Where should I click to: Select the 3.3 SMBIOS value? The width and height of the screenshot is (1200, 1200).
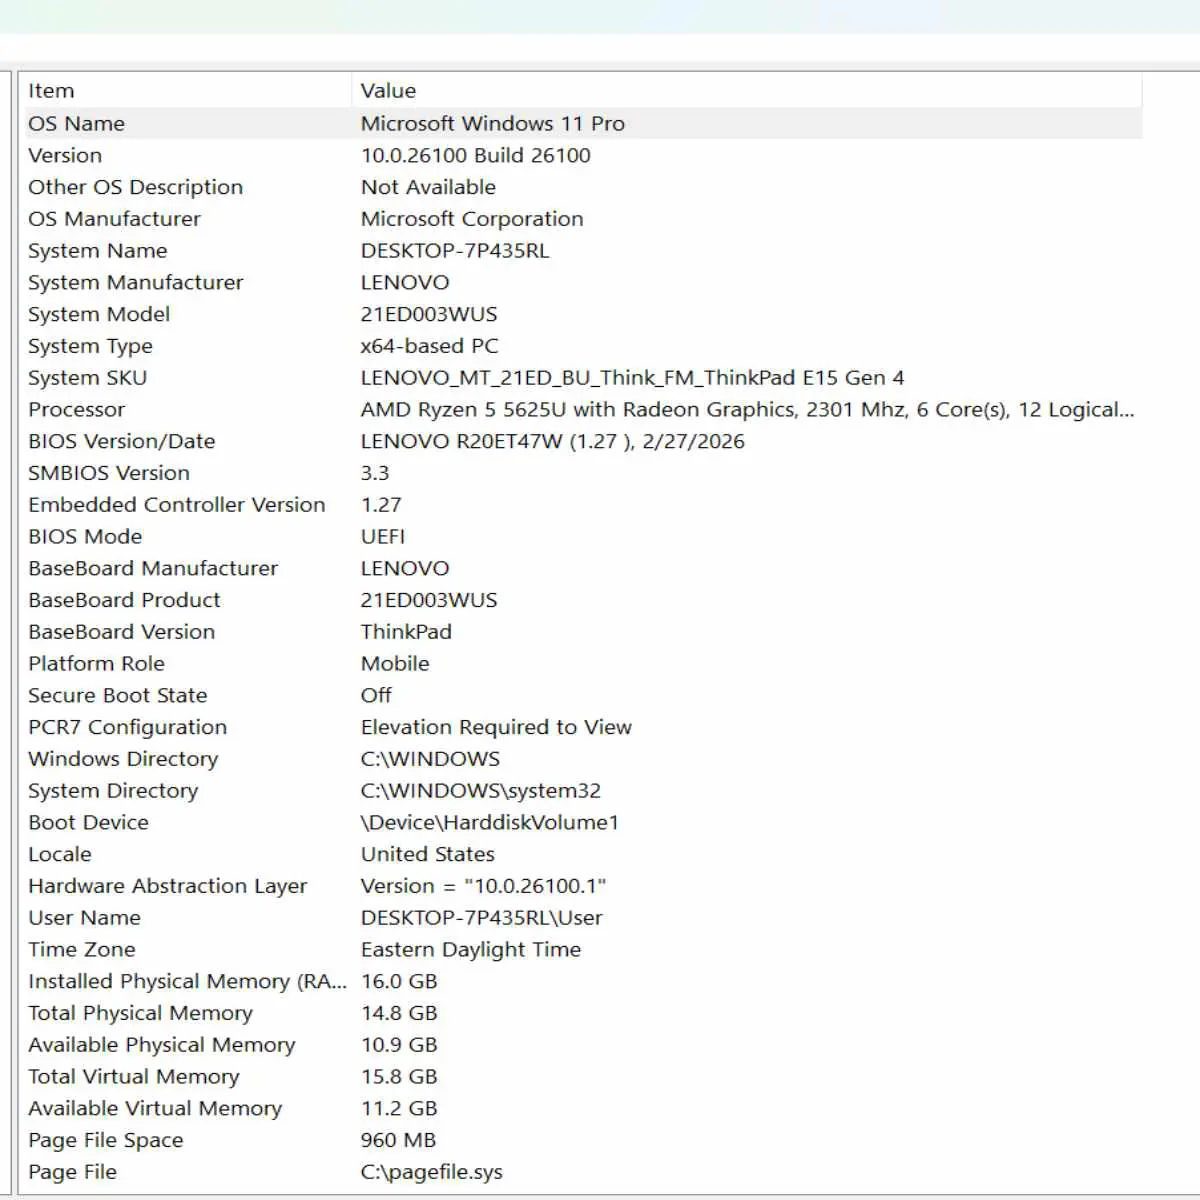point(375,473)
